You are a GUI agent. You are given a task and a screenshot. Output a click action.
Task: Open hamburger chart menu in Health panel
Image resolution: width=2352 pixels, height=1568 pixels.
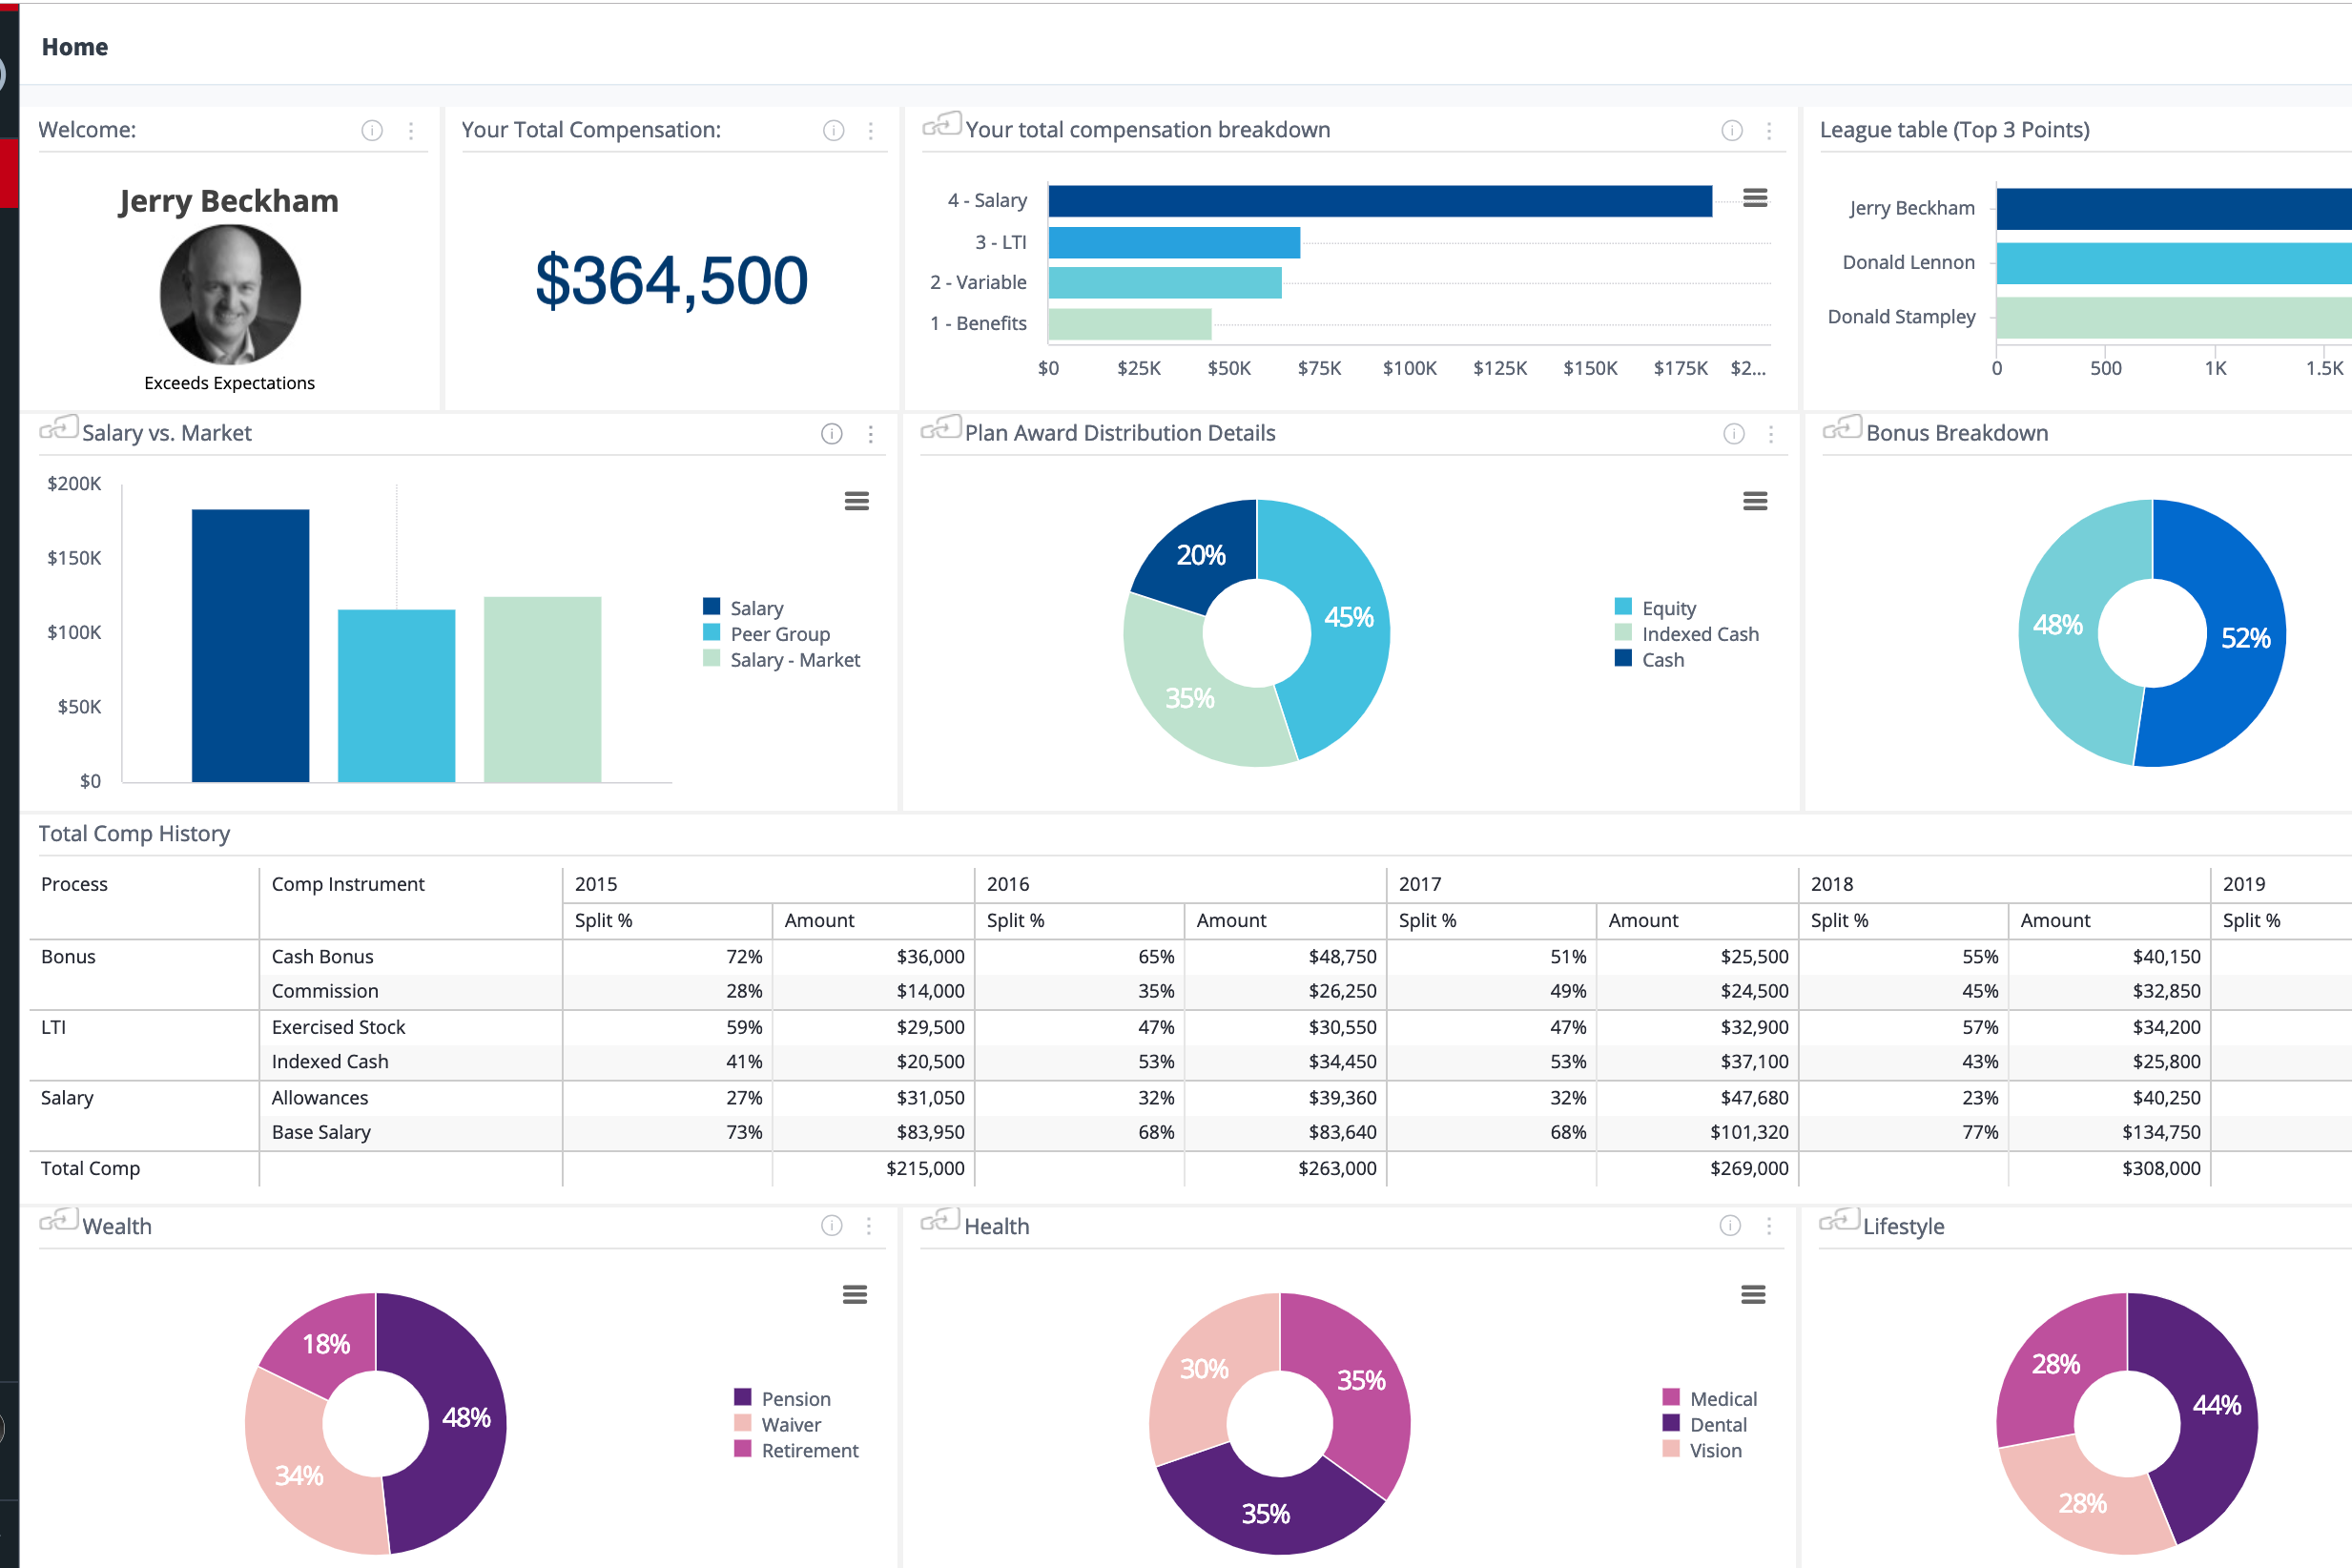(x=1753, y=1295)
